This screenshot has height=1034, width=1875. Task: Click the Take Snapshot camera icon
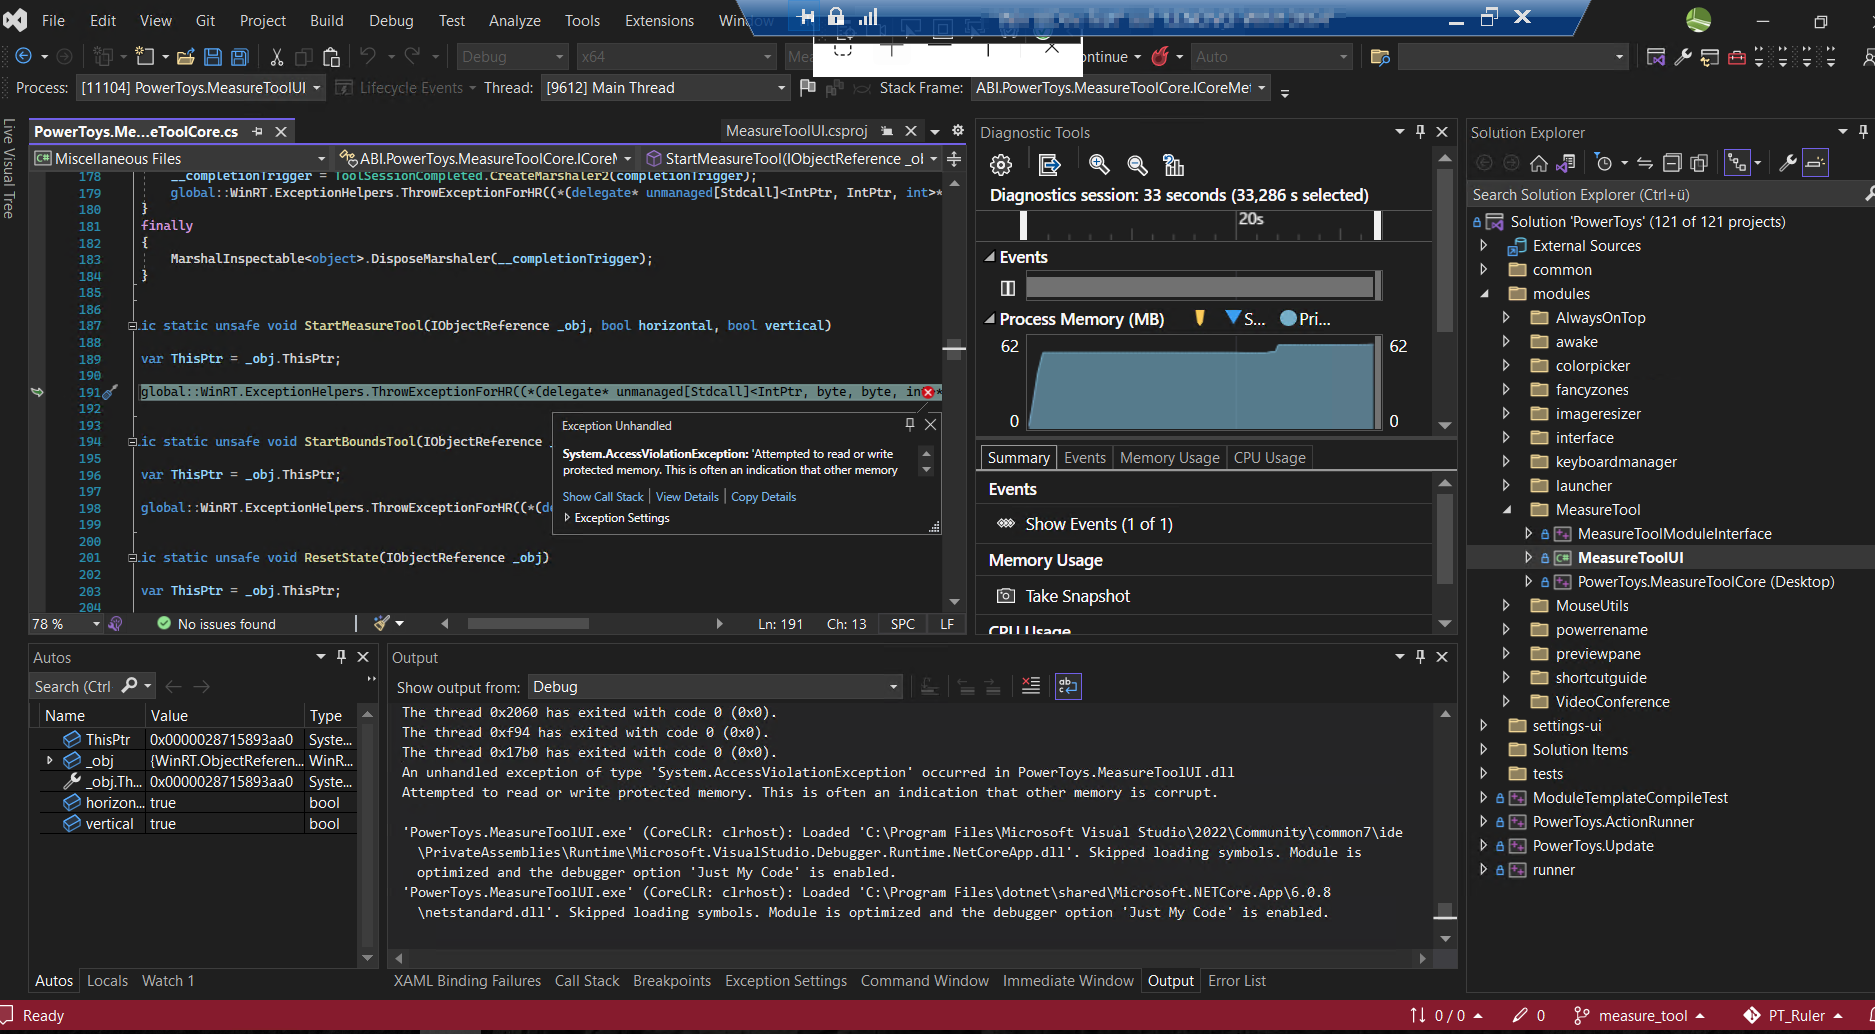coord(1006,596)
